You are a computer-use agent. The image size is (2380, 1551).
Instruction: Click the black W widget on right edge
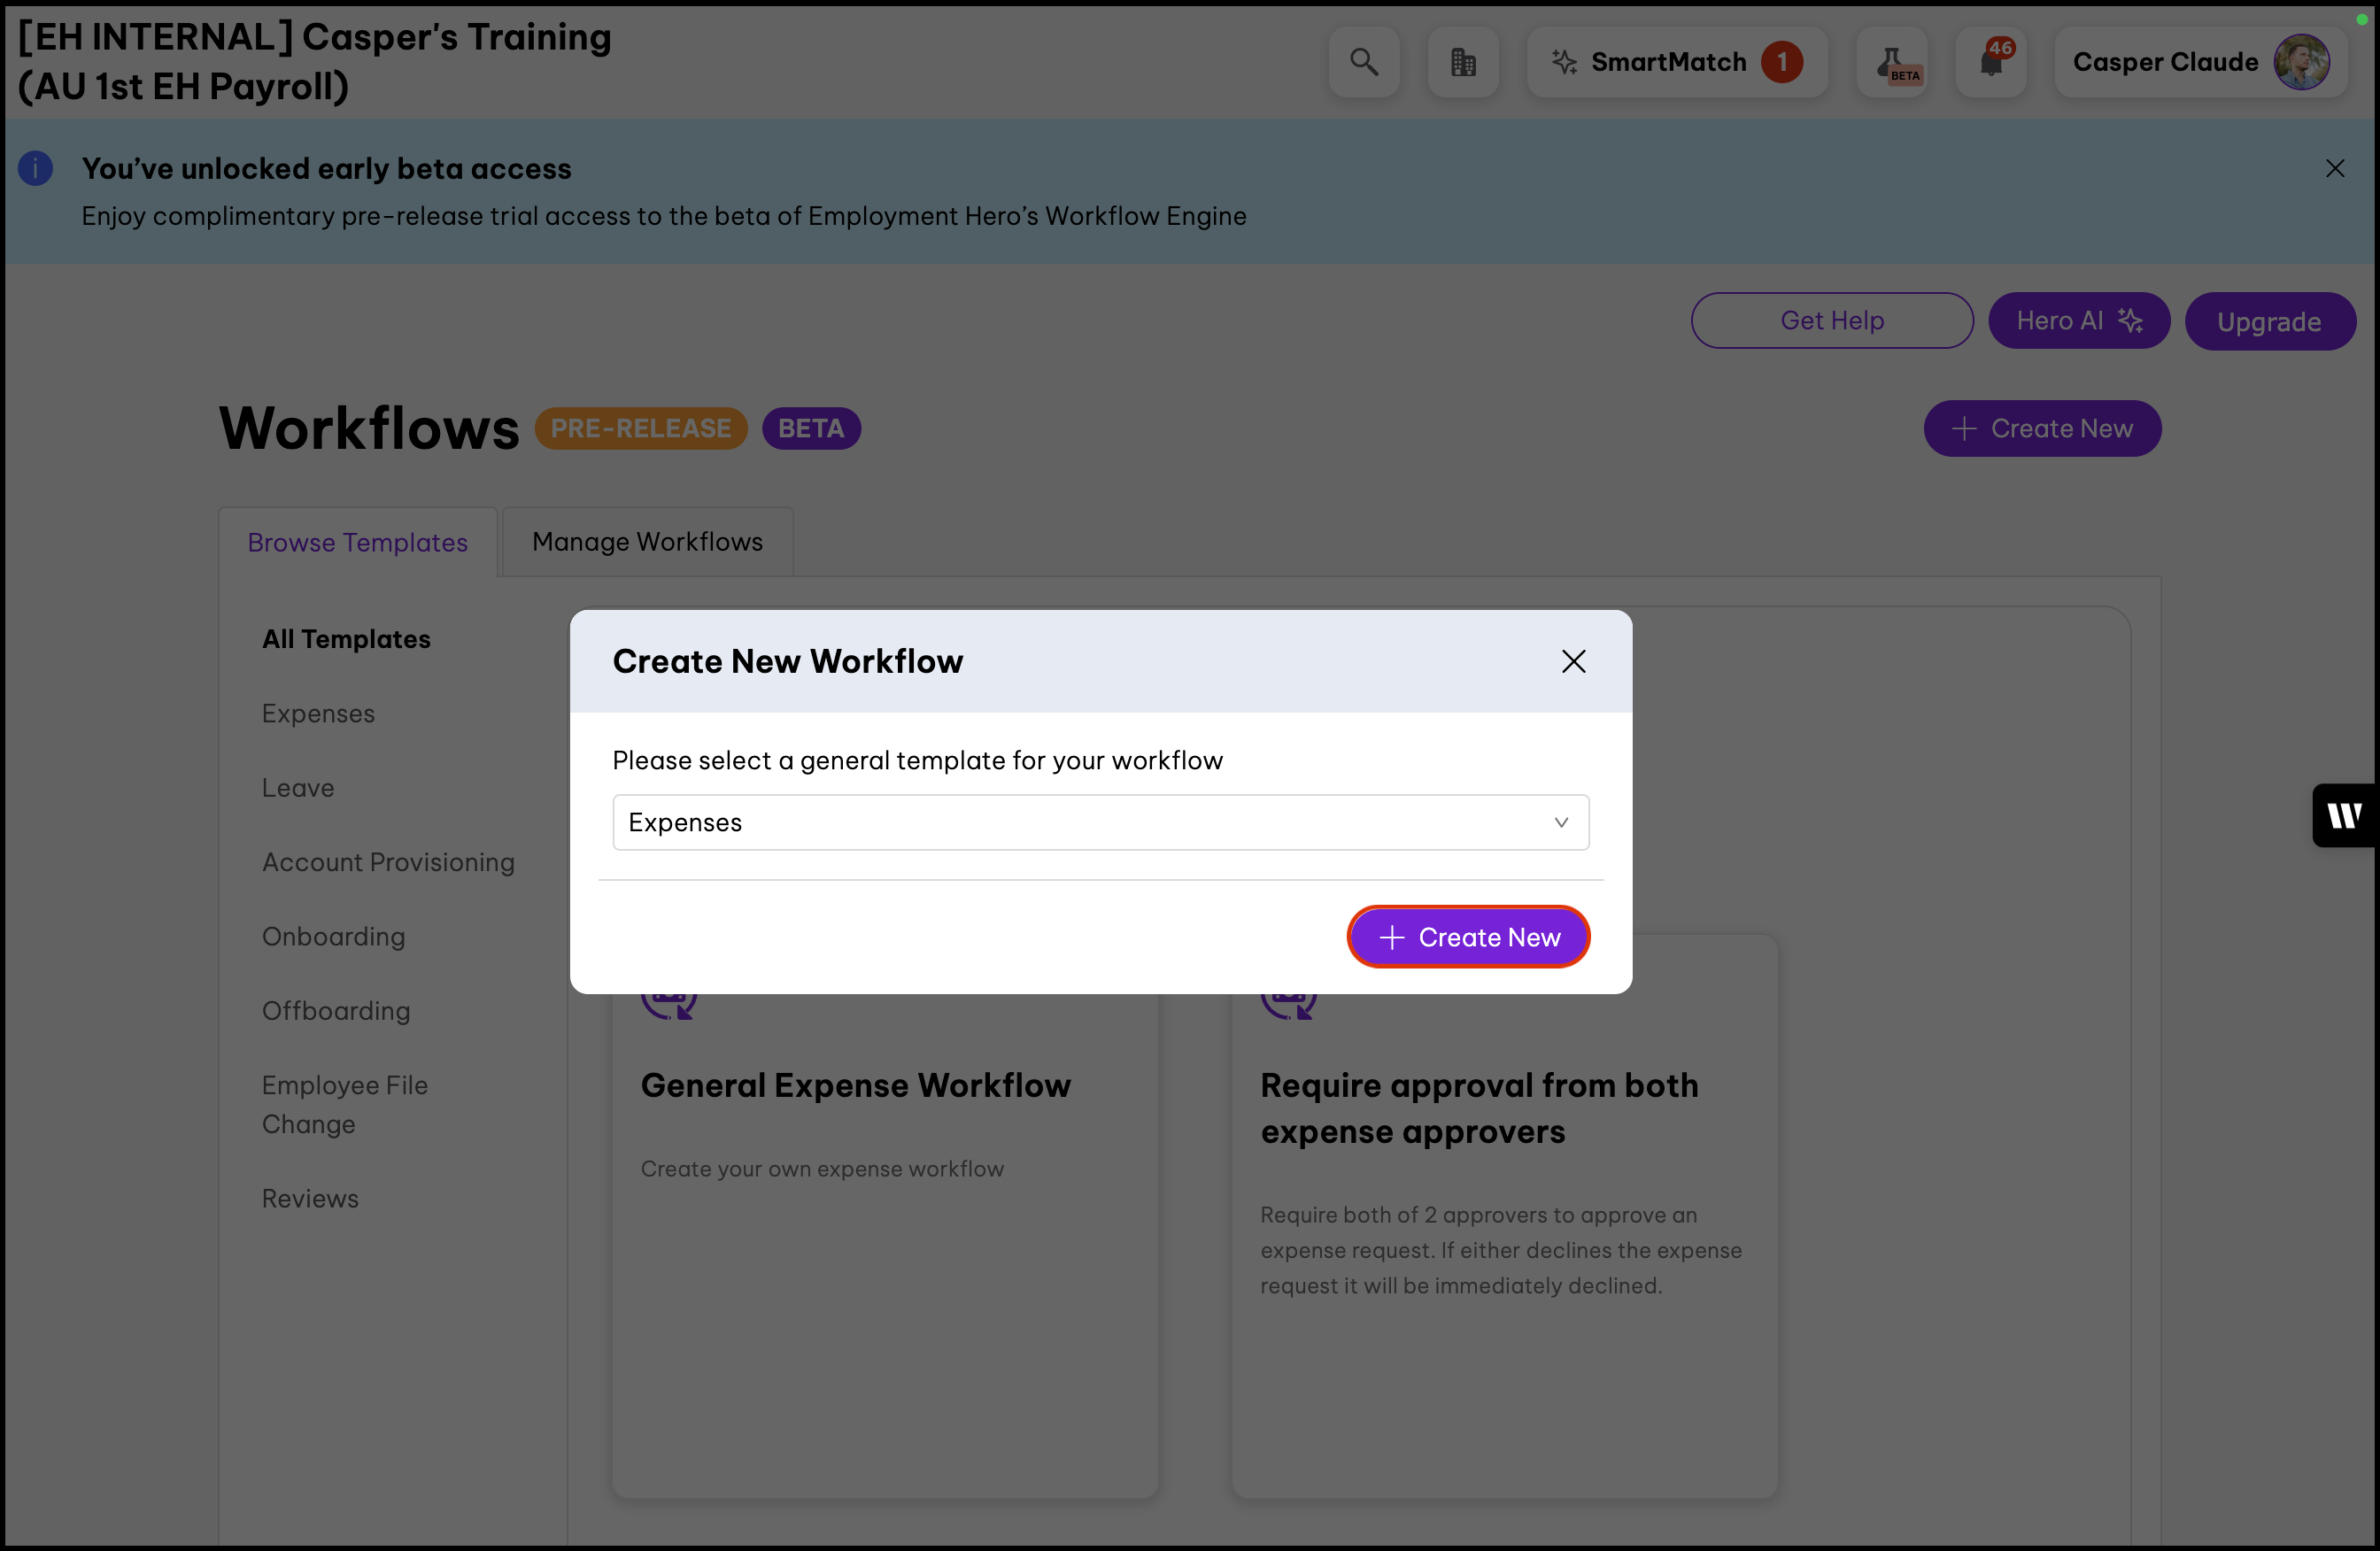2344,815
